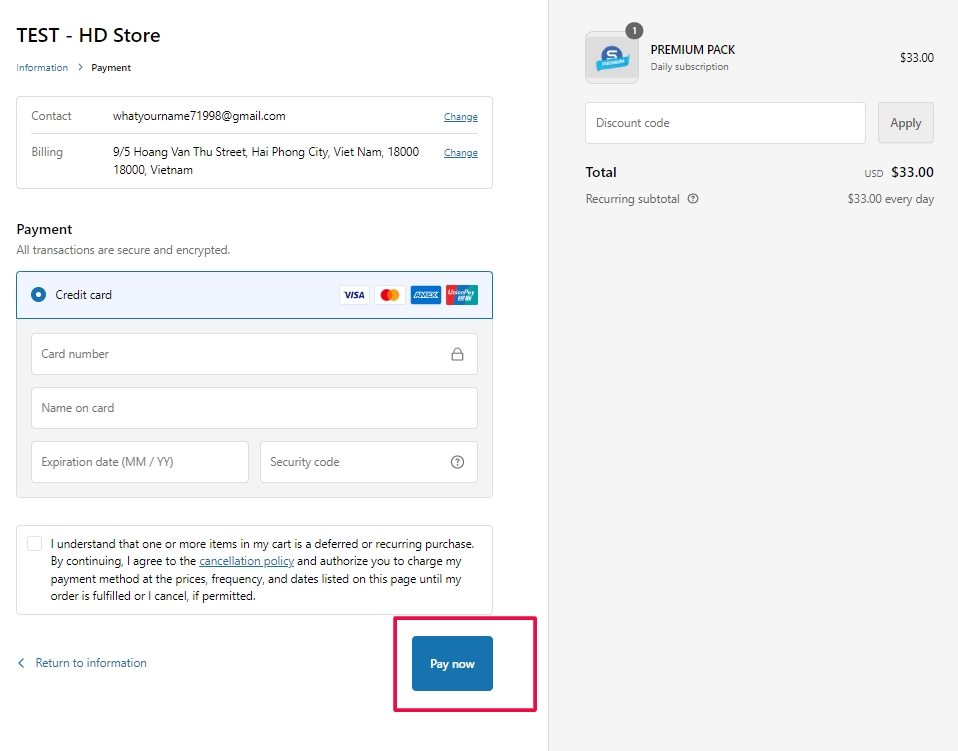This screenshot has height=751, width=958.
Task: Click the Visa card icon
Action: pos(354,295)
